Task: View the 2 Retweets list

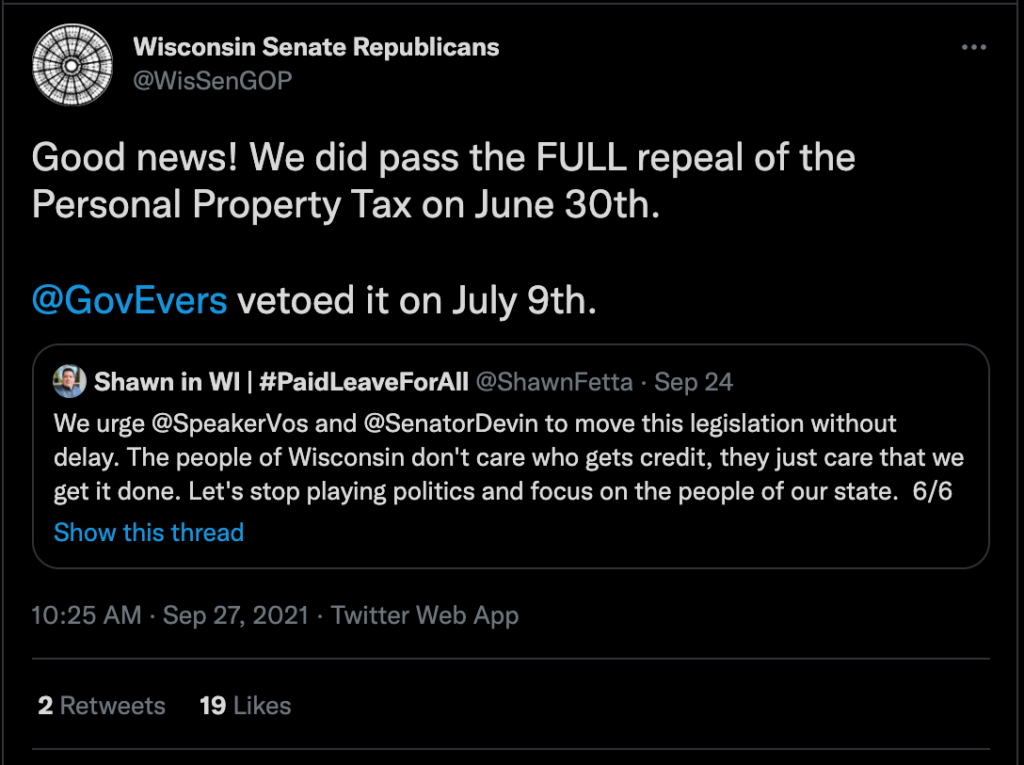Action: pyautogui.click(x=101, y=705)
